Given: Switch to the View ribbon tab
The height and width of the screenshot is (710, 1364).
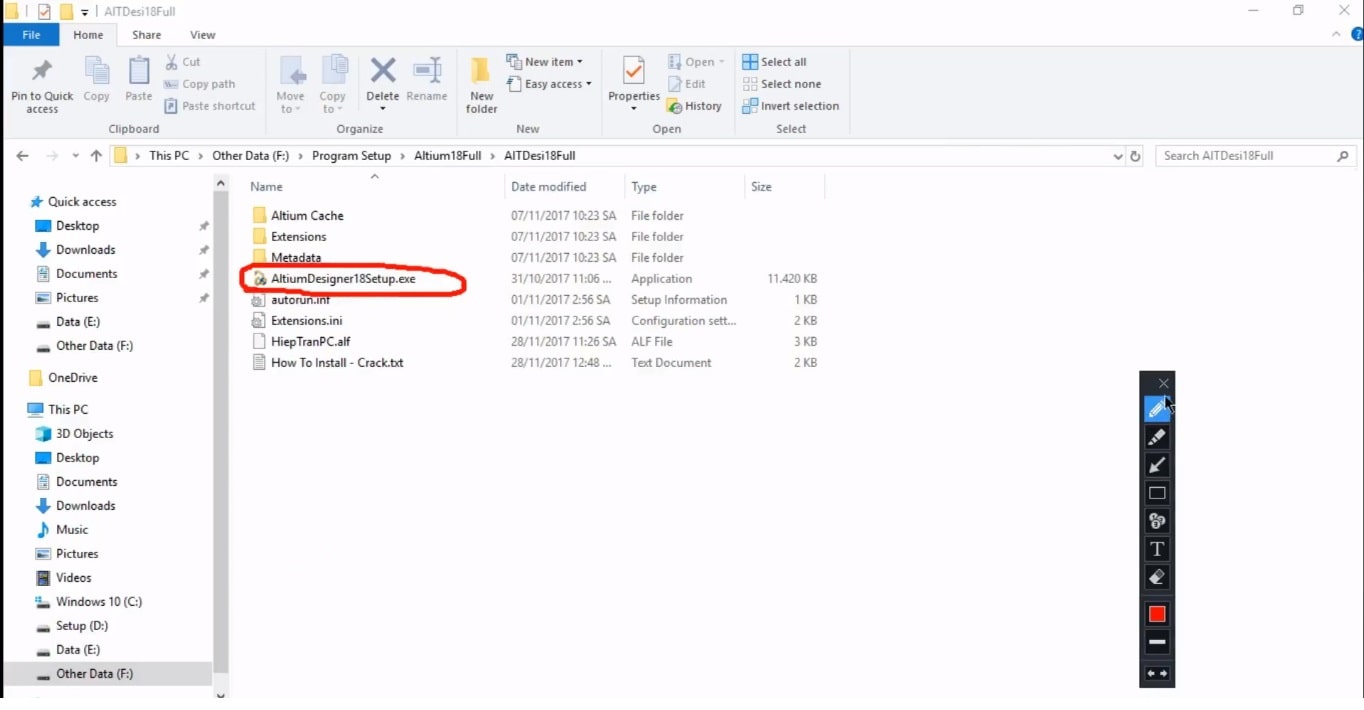Looking at the screenshot, I should pos(202,35).
